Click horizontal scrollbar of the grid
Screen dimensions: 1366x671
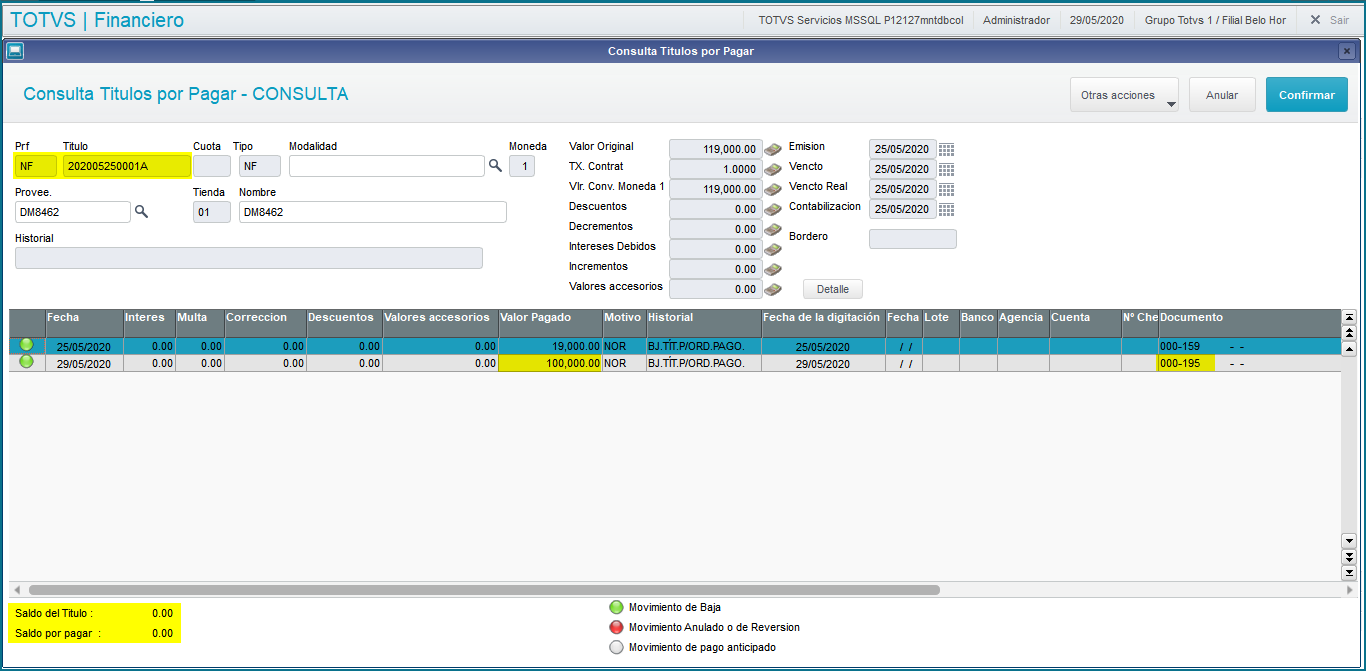(x=484, y=590)
